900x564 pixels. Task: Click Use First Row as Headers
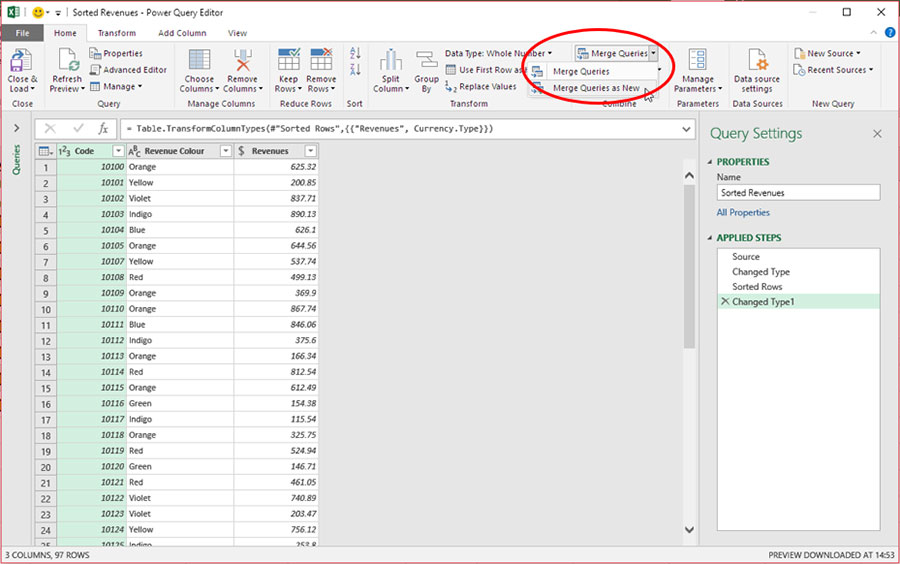coord(486,70)
